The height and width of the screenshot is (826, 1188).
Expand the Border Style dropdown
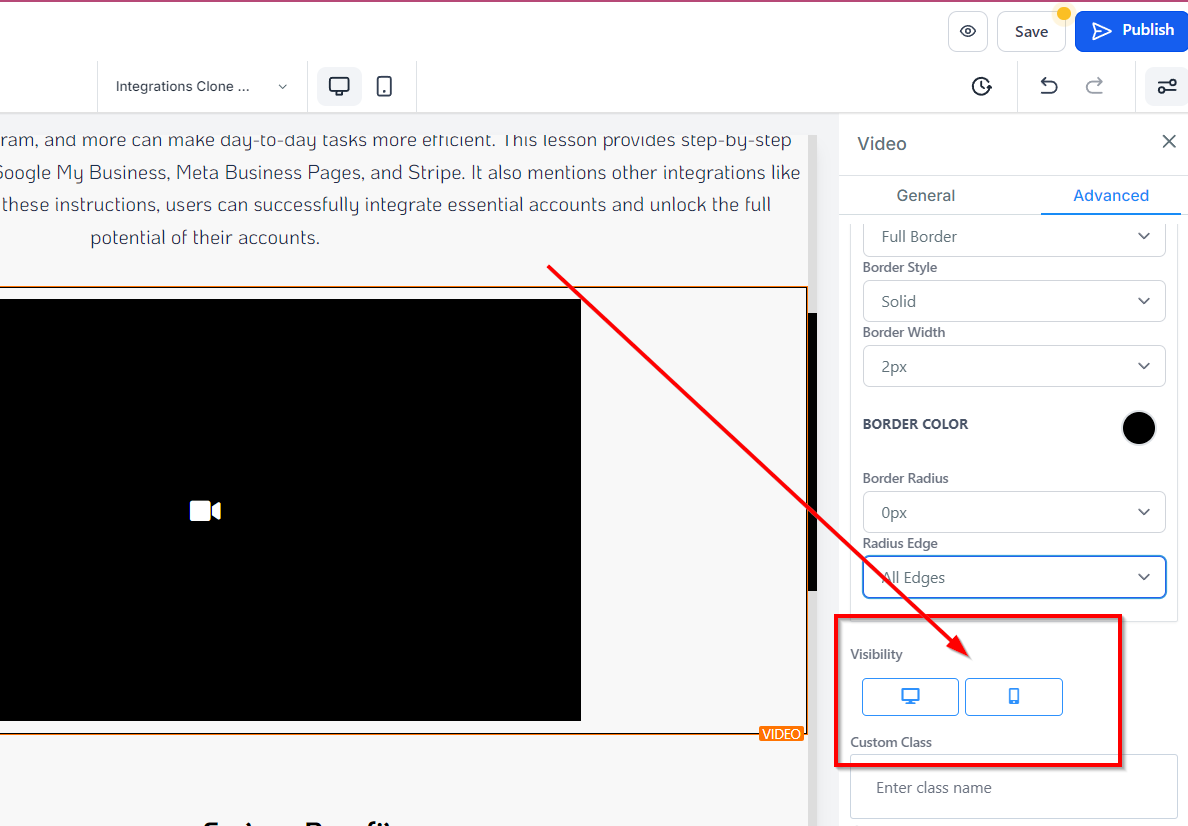click(1013, 301)
